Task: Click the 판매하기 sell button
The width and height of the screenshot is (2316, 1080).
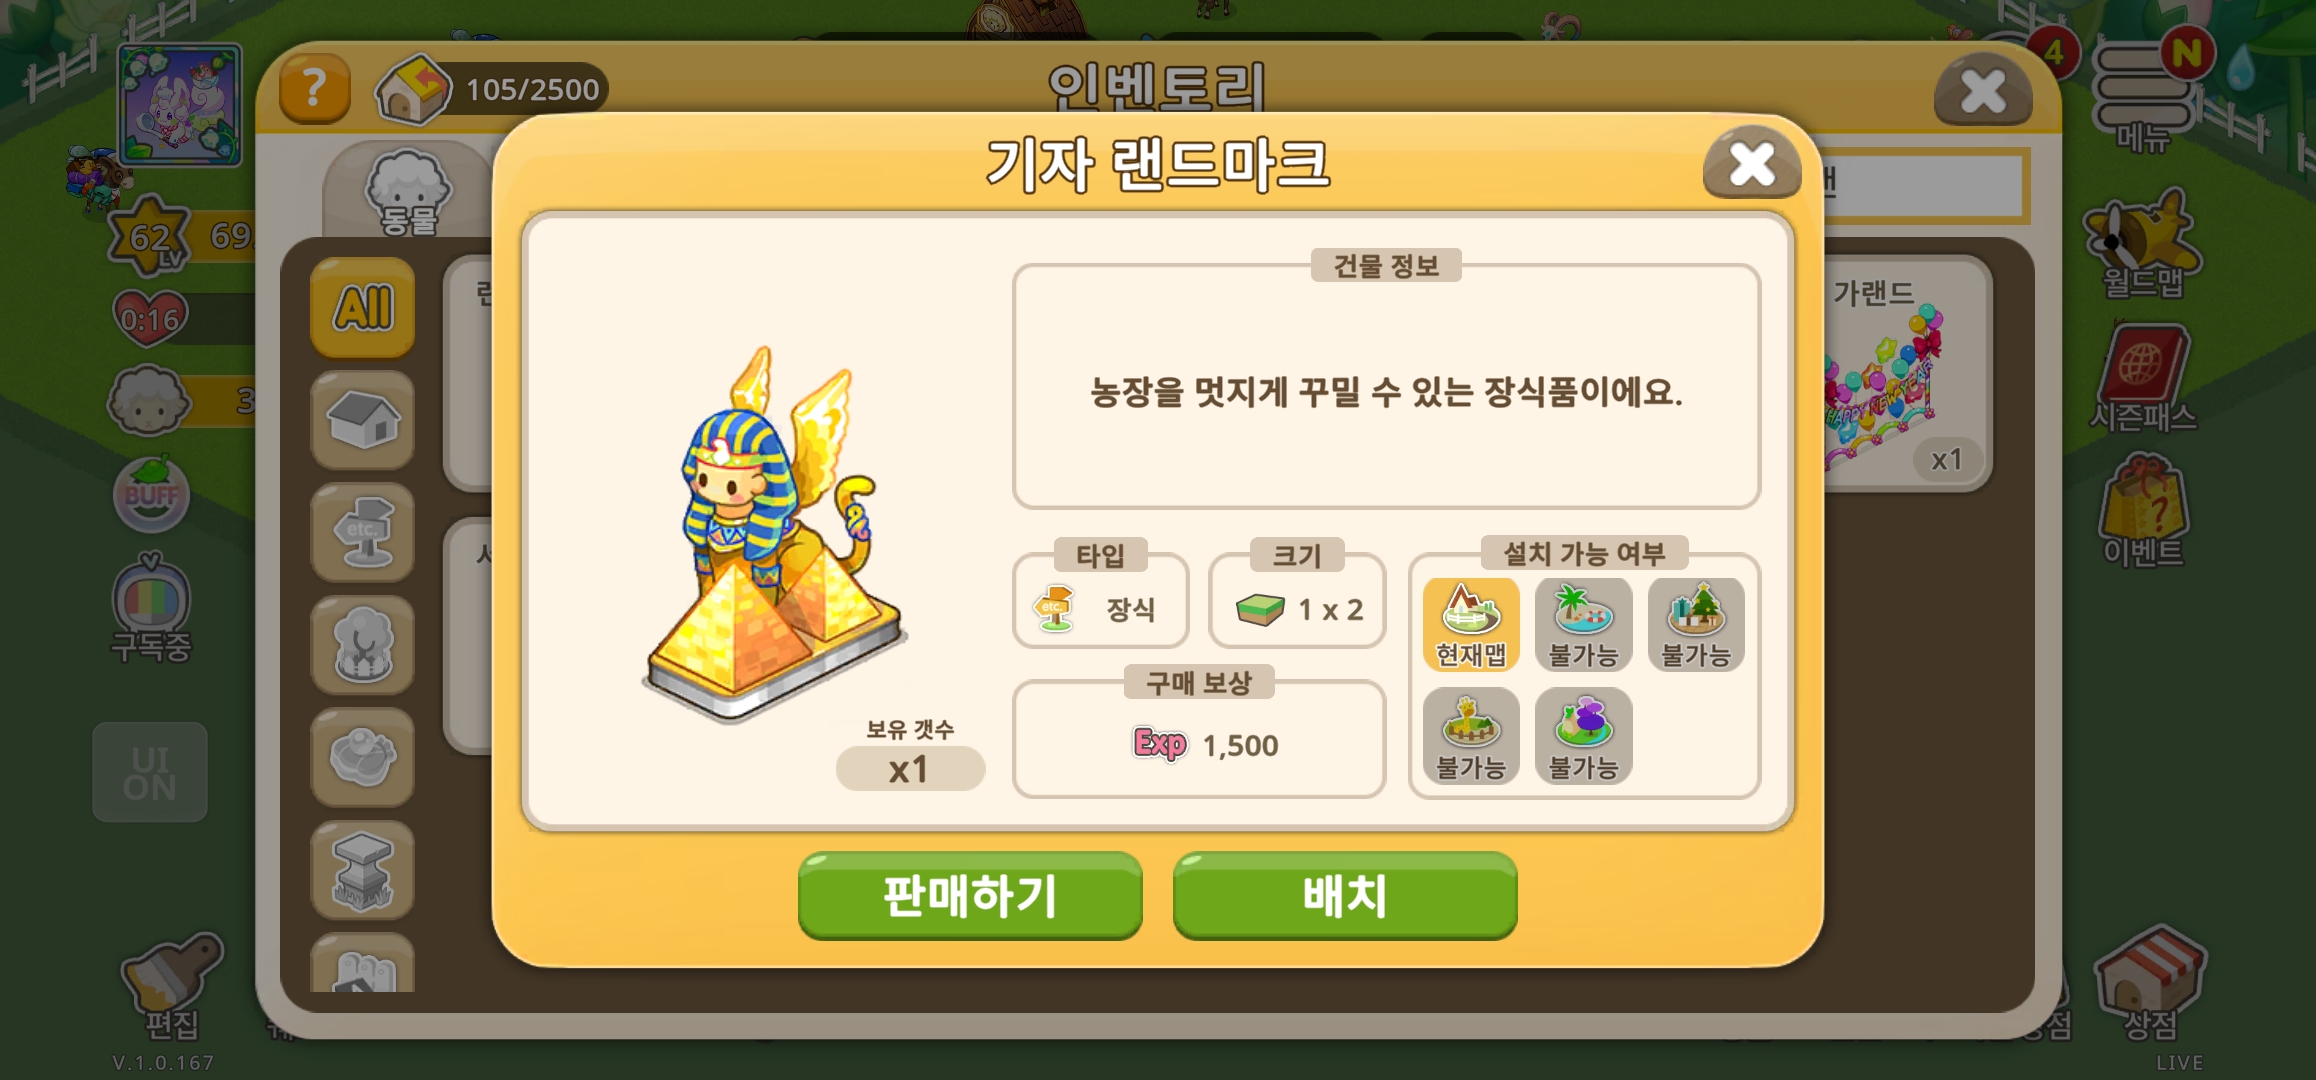Action: pos(969,895)
